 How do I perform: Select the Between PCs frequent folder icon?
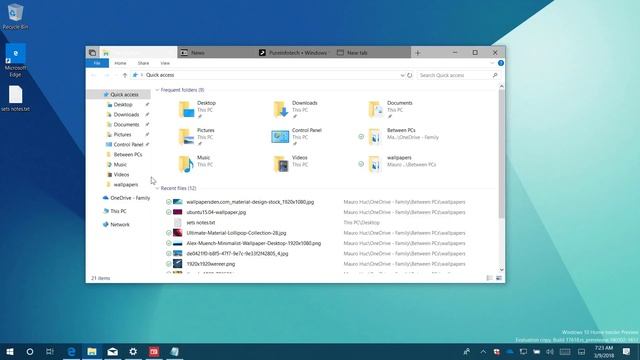tap(375, 137)
